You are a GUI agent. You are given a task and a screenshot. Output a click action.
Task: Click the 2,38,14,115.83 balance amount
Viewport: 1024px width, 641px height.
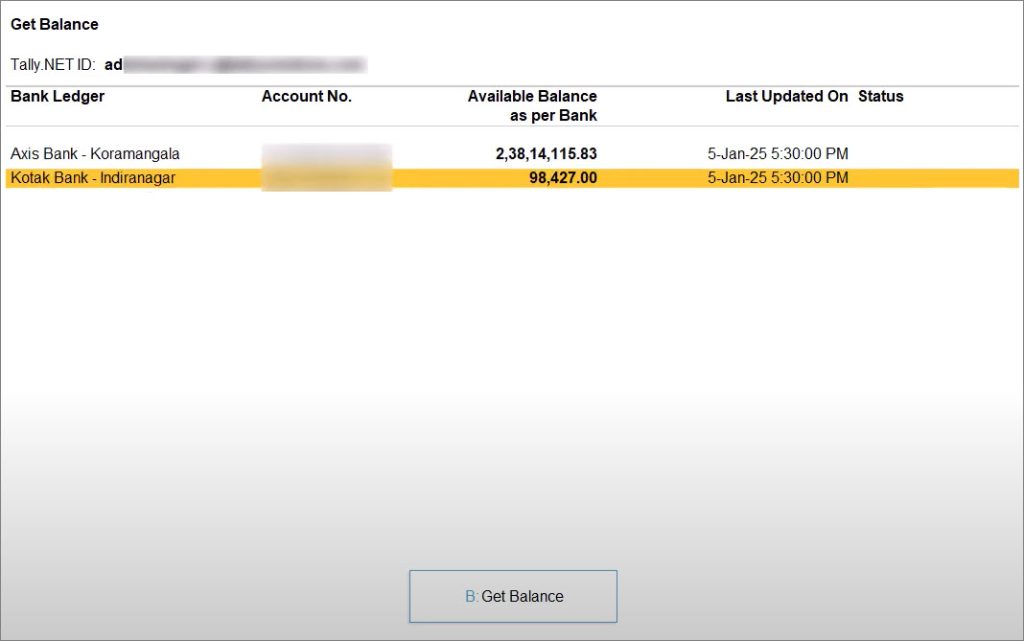pyautogui.click(x=545, y=154)
